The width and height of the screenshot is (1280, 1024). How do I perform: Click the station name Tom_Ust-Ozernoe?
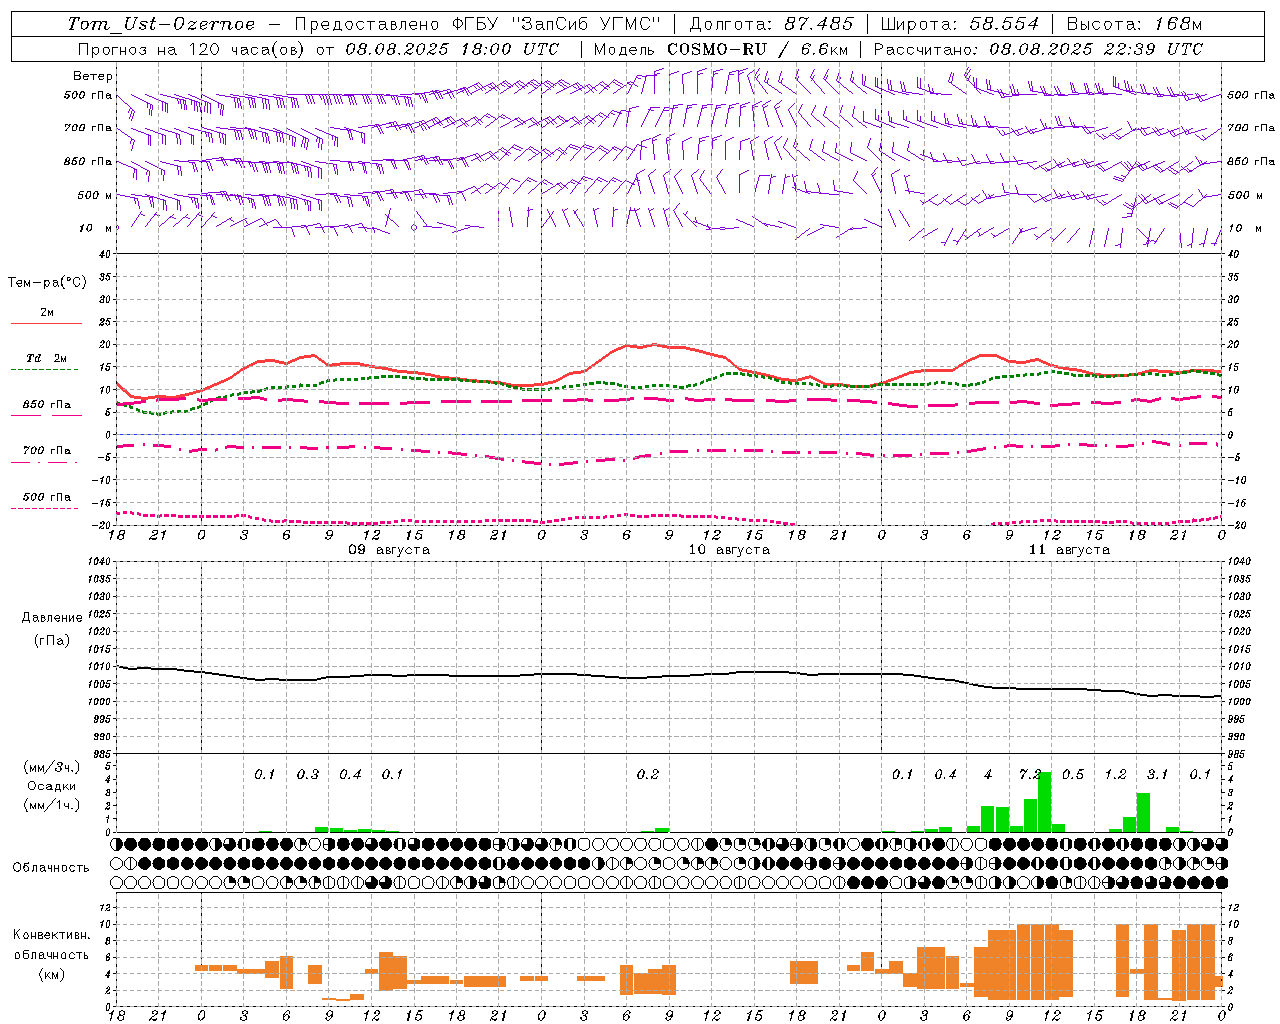point(161,24)
